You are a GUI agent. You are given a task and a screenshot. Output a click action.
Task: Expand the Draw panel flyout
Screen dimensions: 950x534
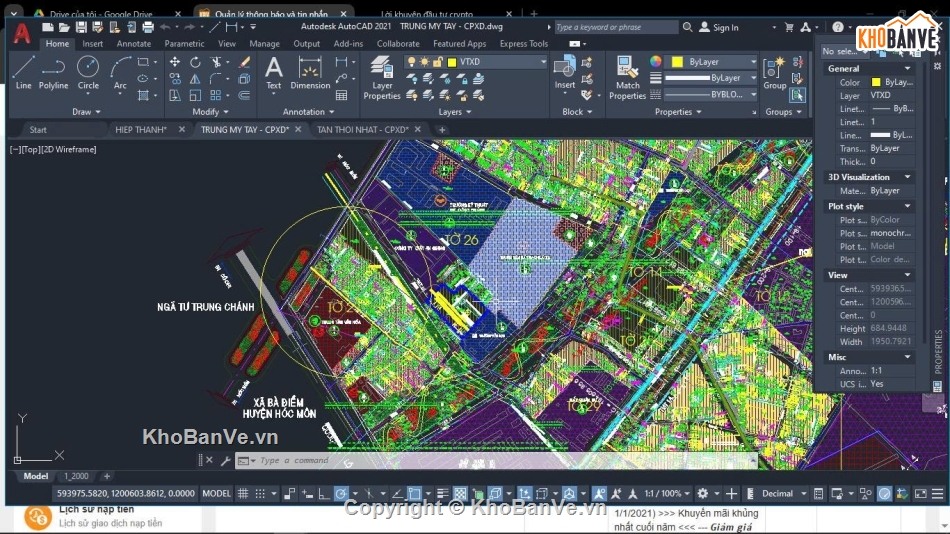coord(87,112)
